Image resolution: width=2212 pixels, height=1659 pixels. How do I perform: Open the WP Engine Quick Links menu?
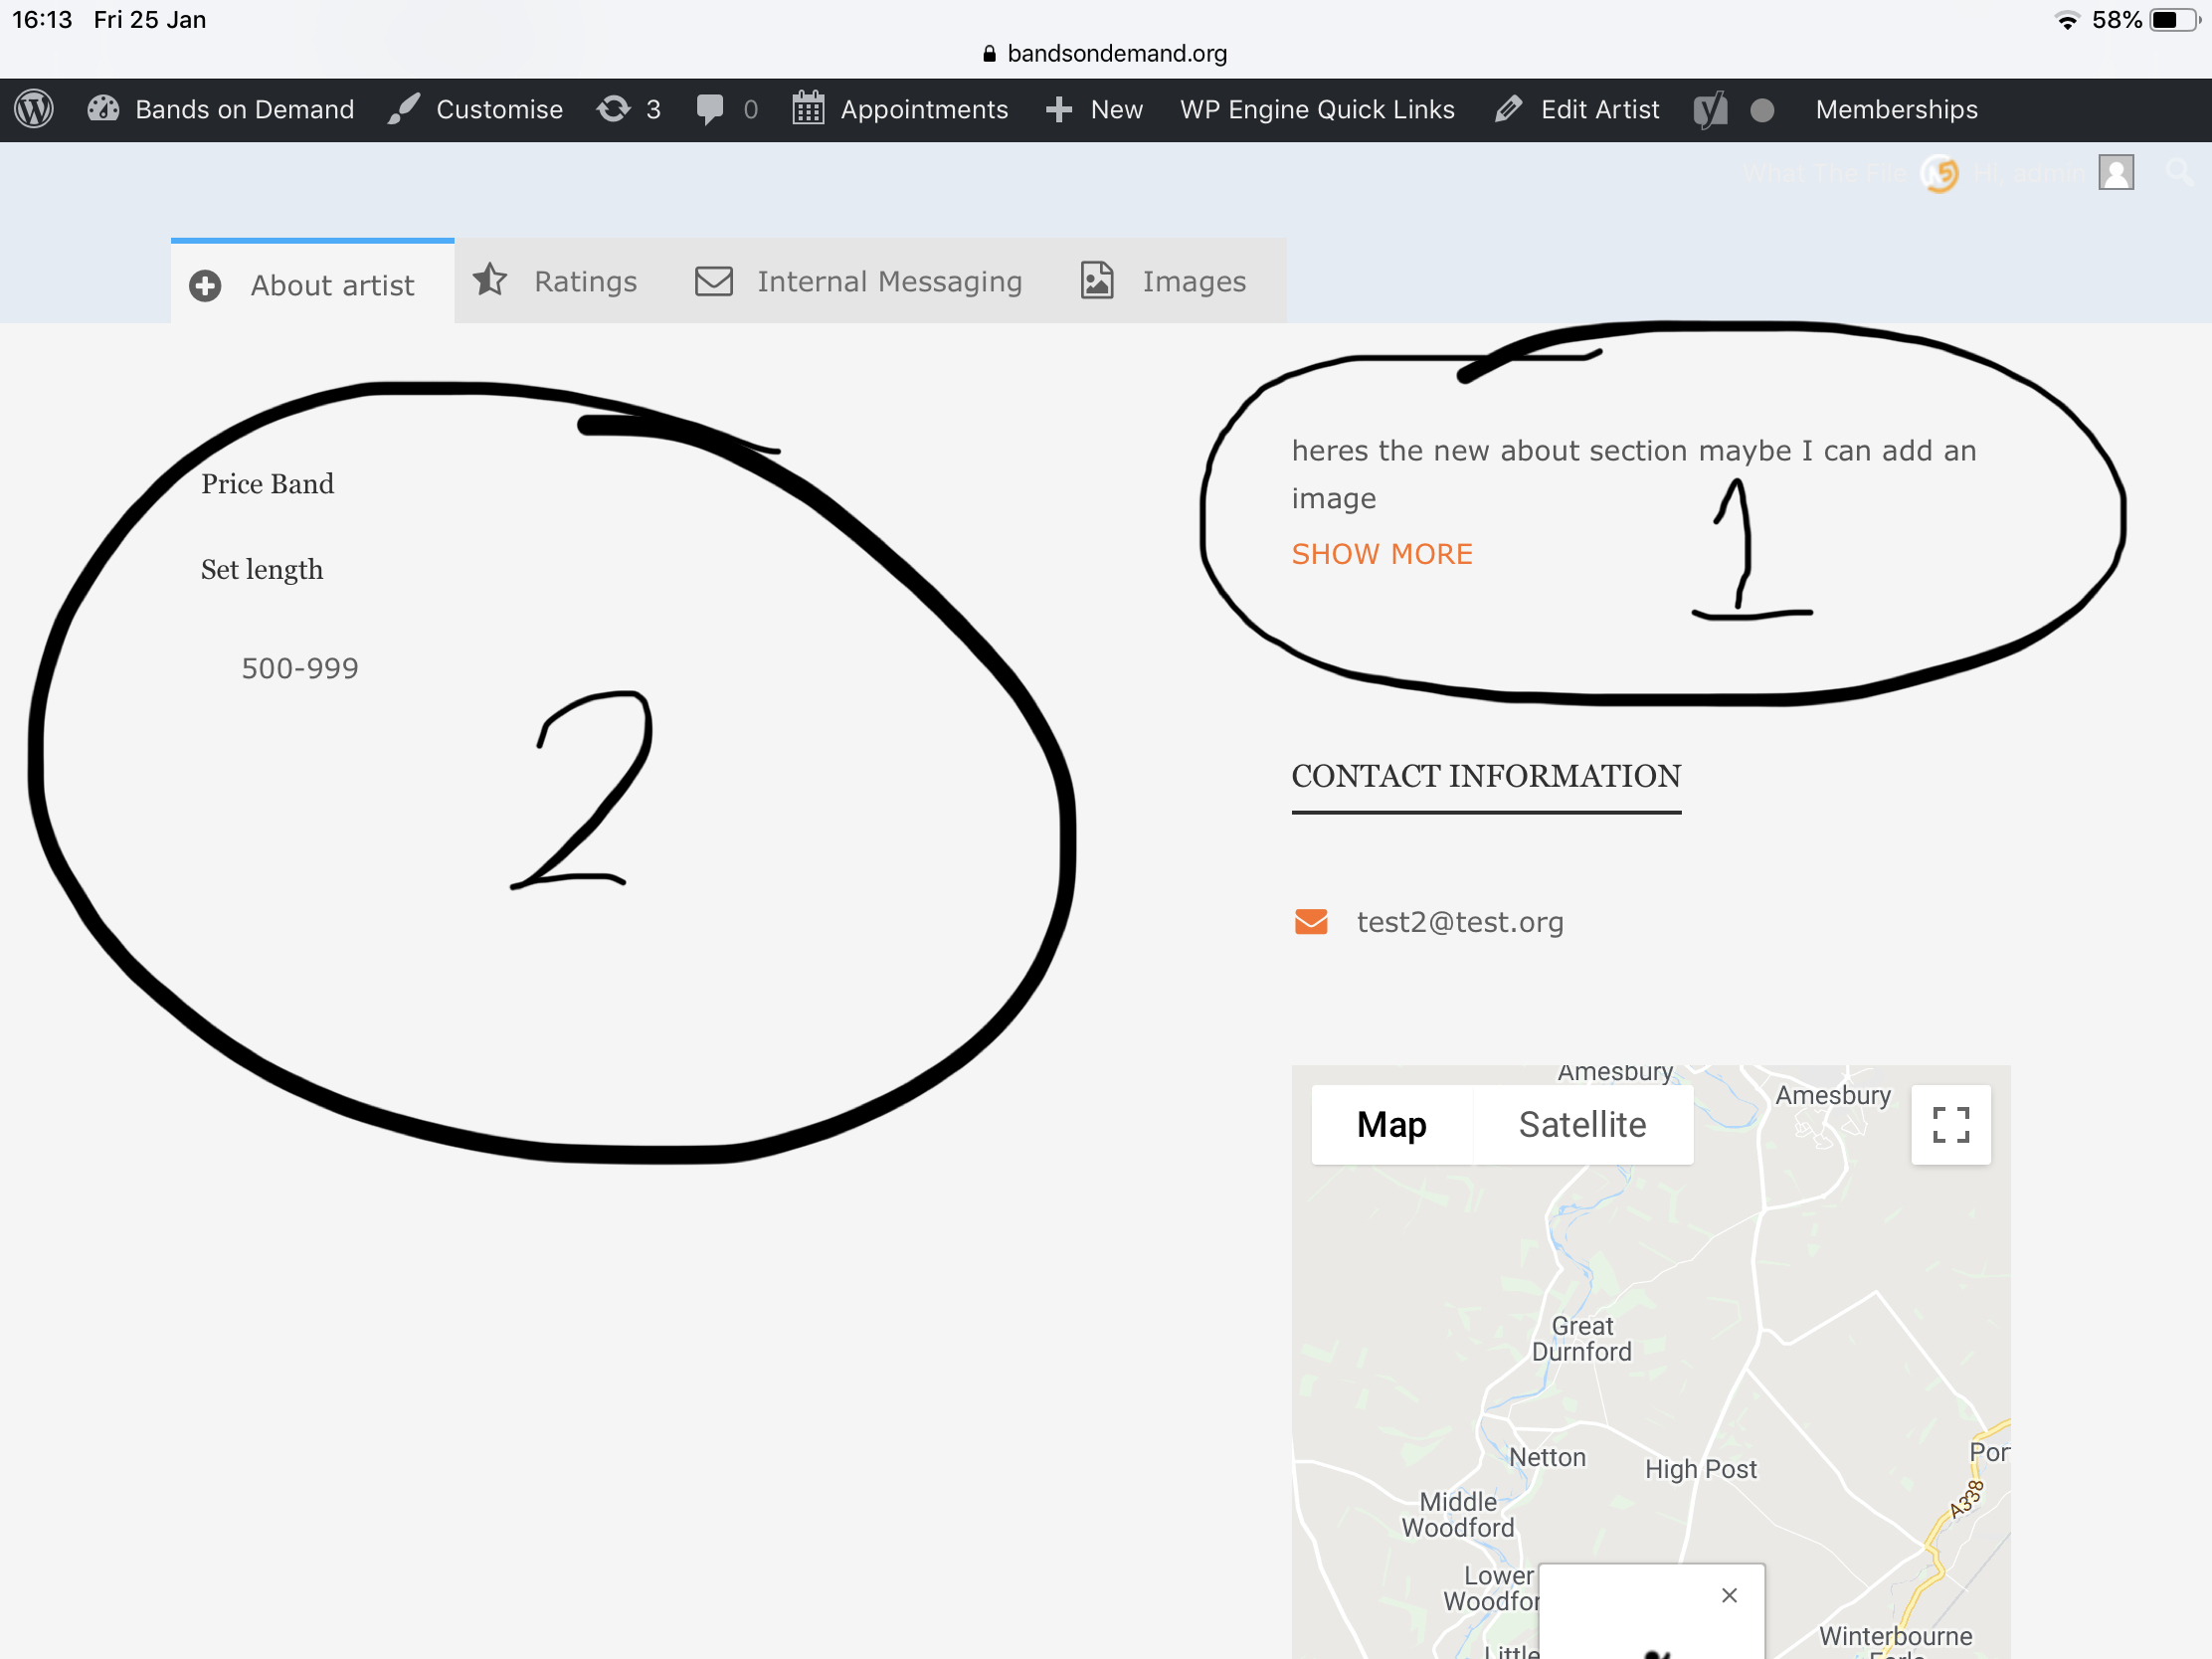(1317, 109)
